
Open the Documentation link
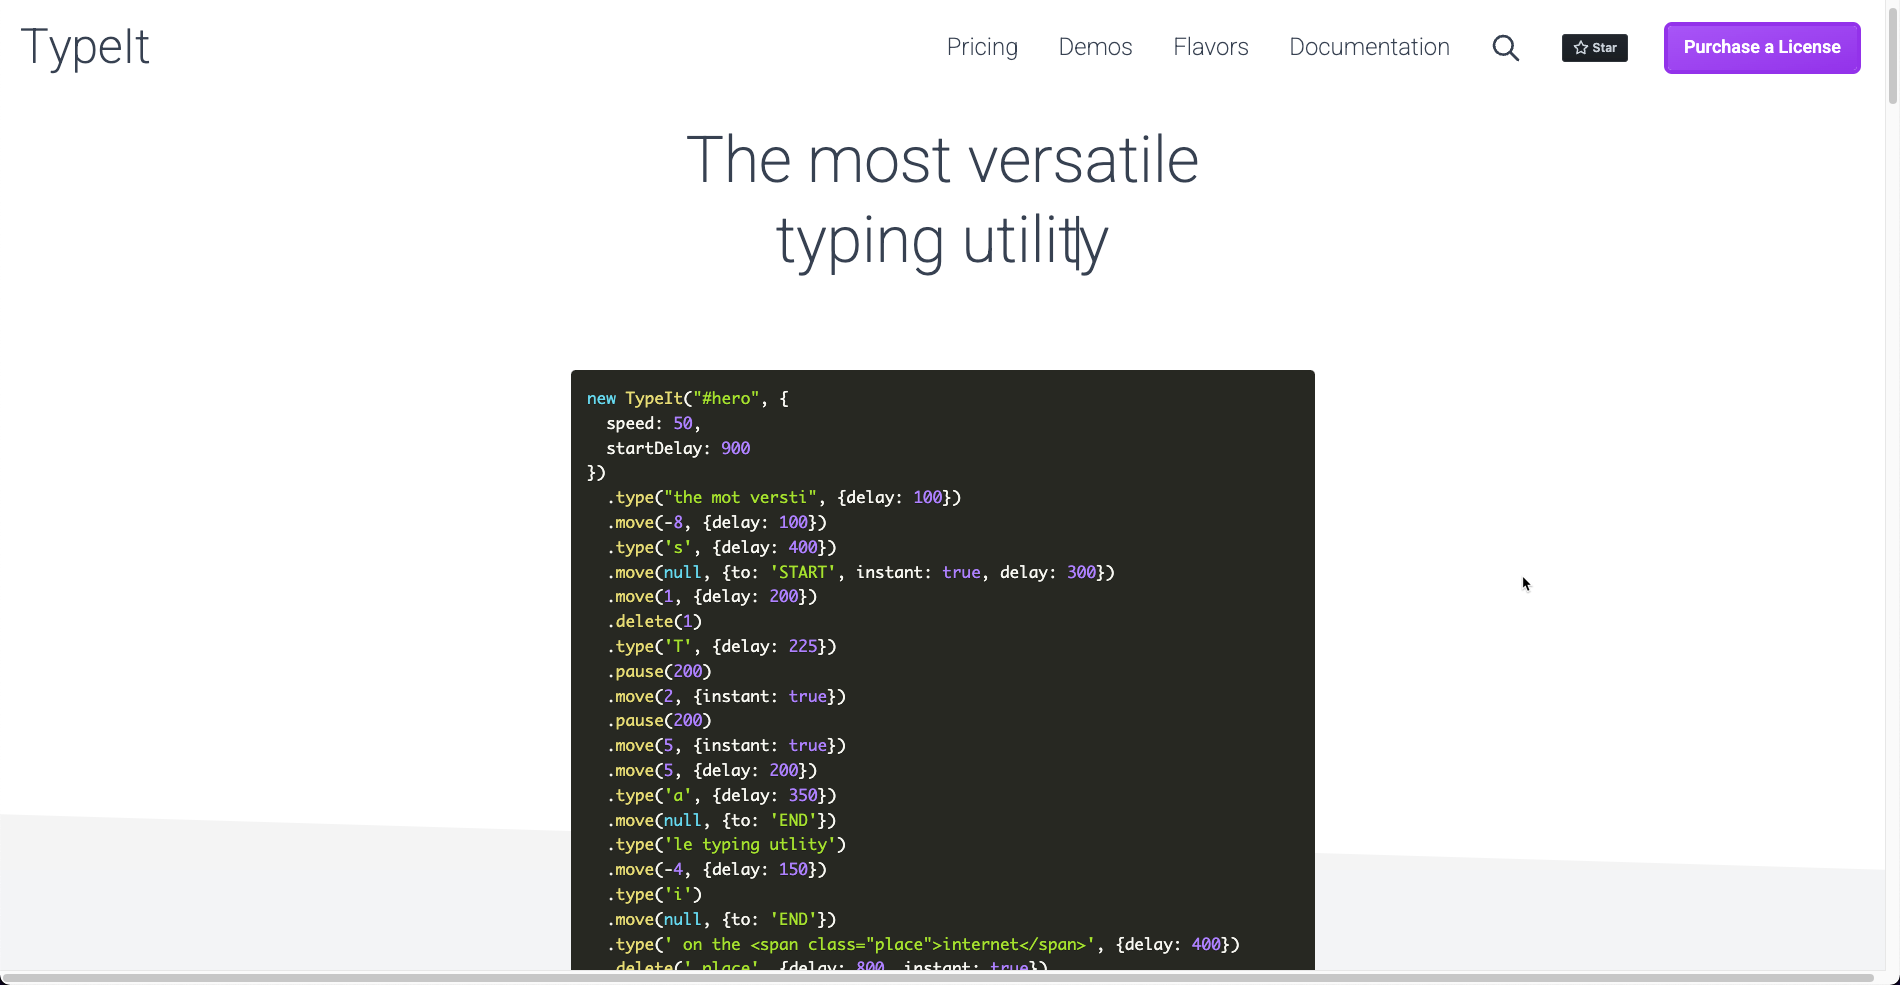click(1369, 47)
